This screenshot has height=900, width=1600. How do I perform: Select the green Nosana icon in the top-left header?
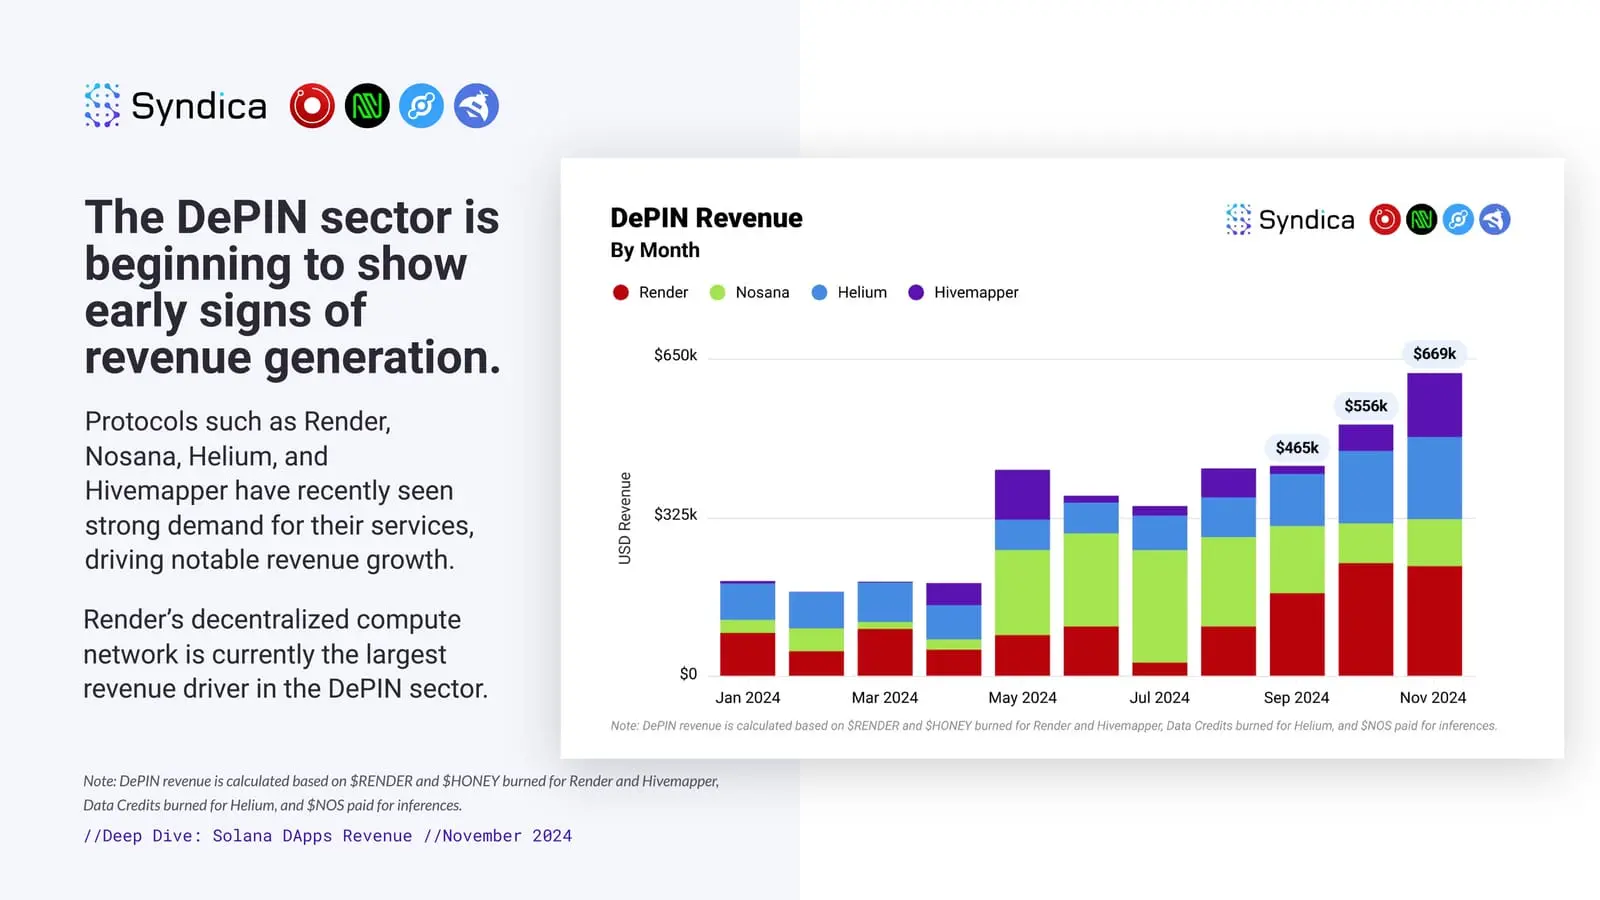[367, 106]
